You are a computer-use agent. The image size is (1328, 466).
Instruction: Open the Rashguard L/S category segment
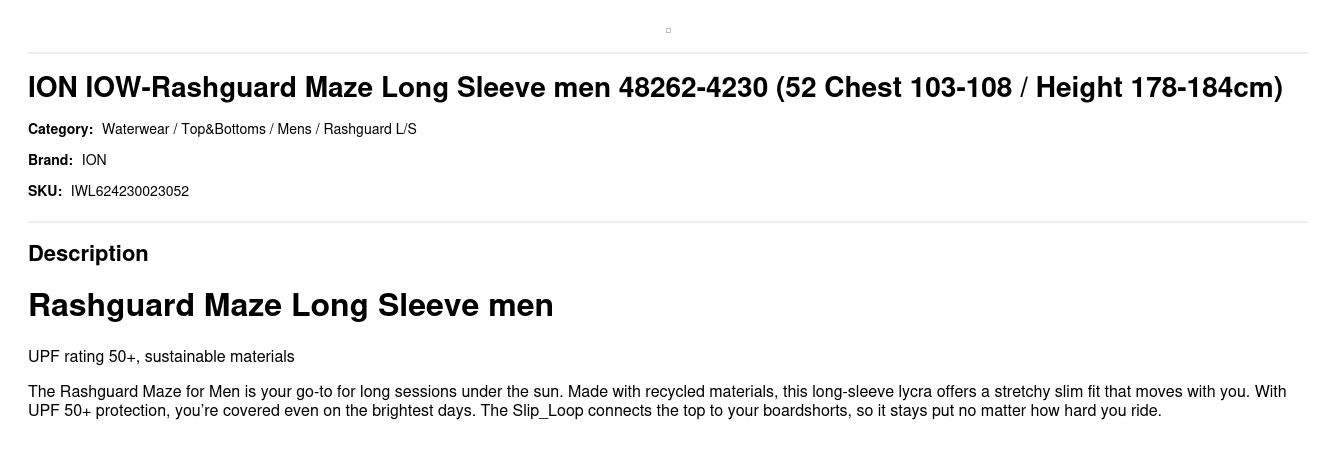point(370,129)
